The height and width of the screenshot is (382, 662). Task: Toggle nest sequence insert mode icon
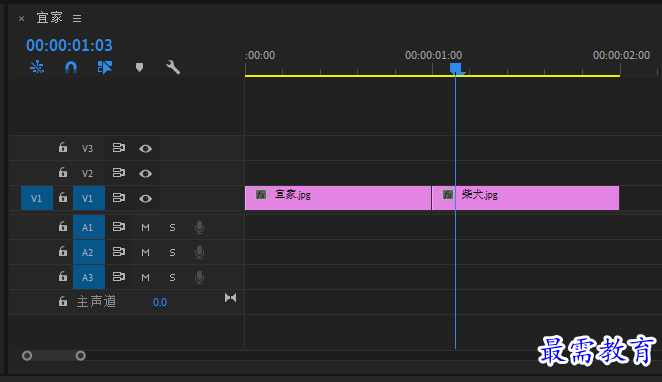tap(37, 67)
